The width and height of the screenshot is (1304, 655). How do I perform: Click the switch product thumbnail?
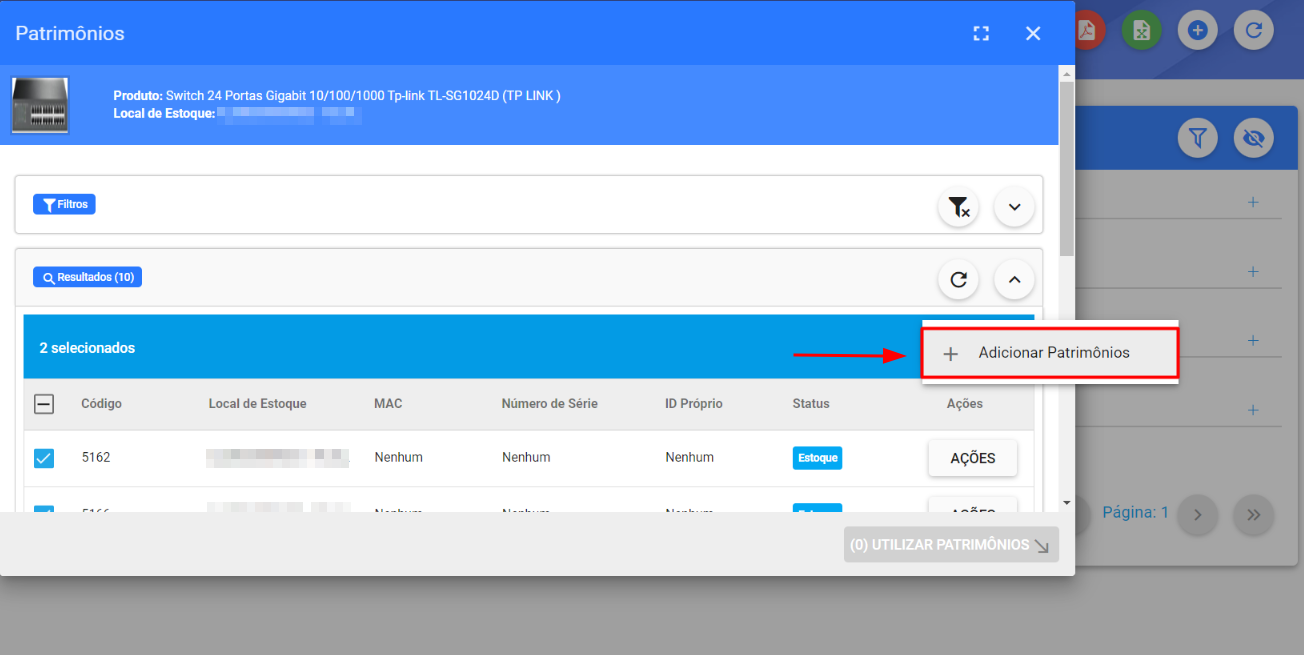[x=40, y=105]
